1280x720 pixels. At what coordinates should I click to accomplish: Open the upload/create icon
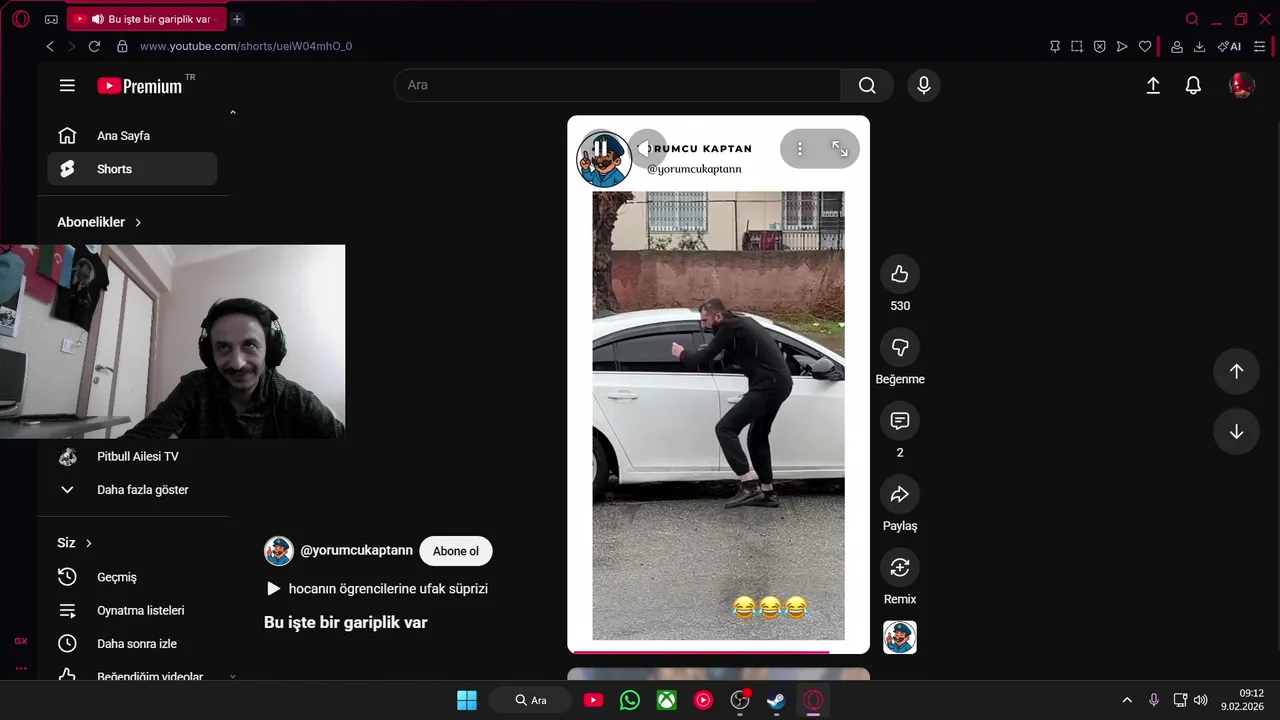[x=1153, y=86]
